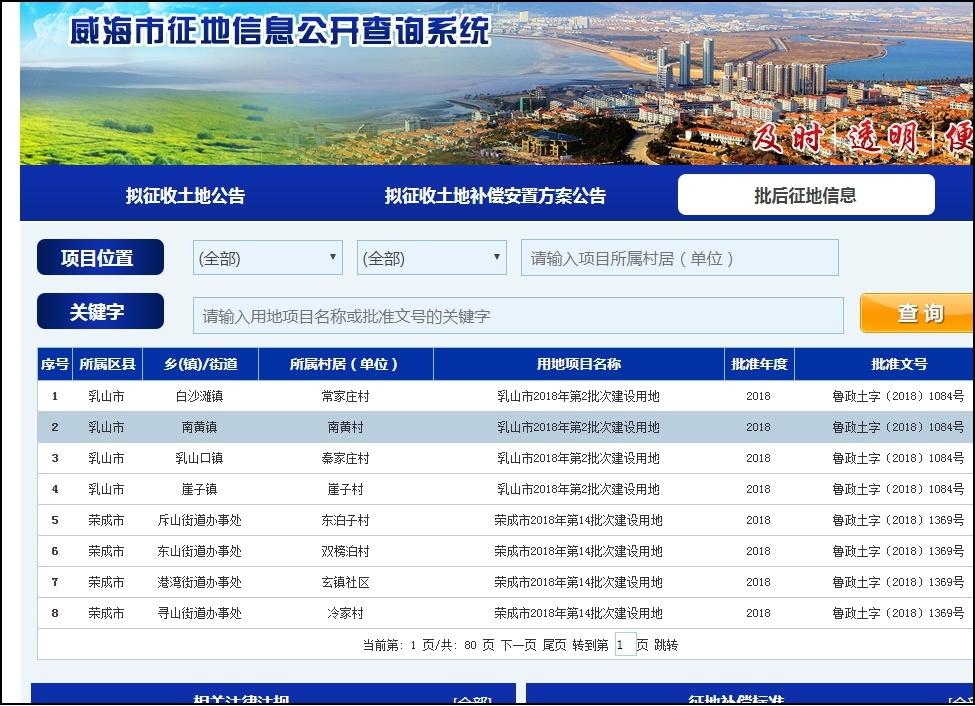This screenshot has height=706, width=975.
Task: Click the 批准年度 column header
Action: point(759,365)
